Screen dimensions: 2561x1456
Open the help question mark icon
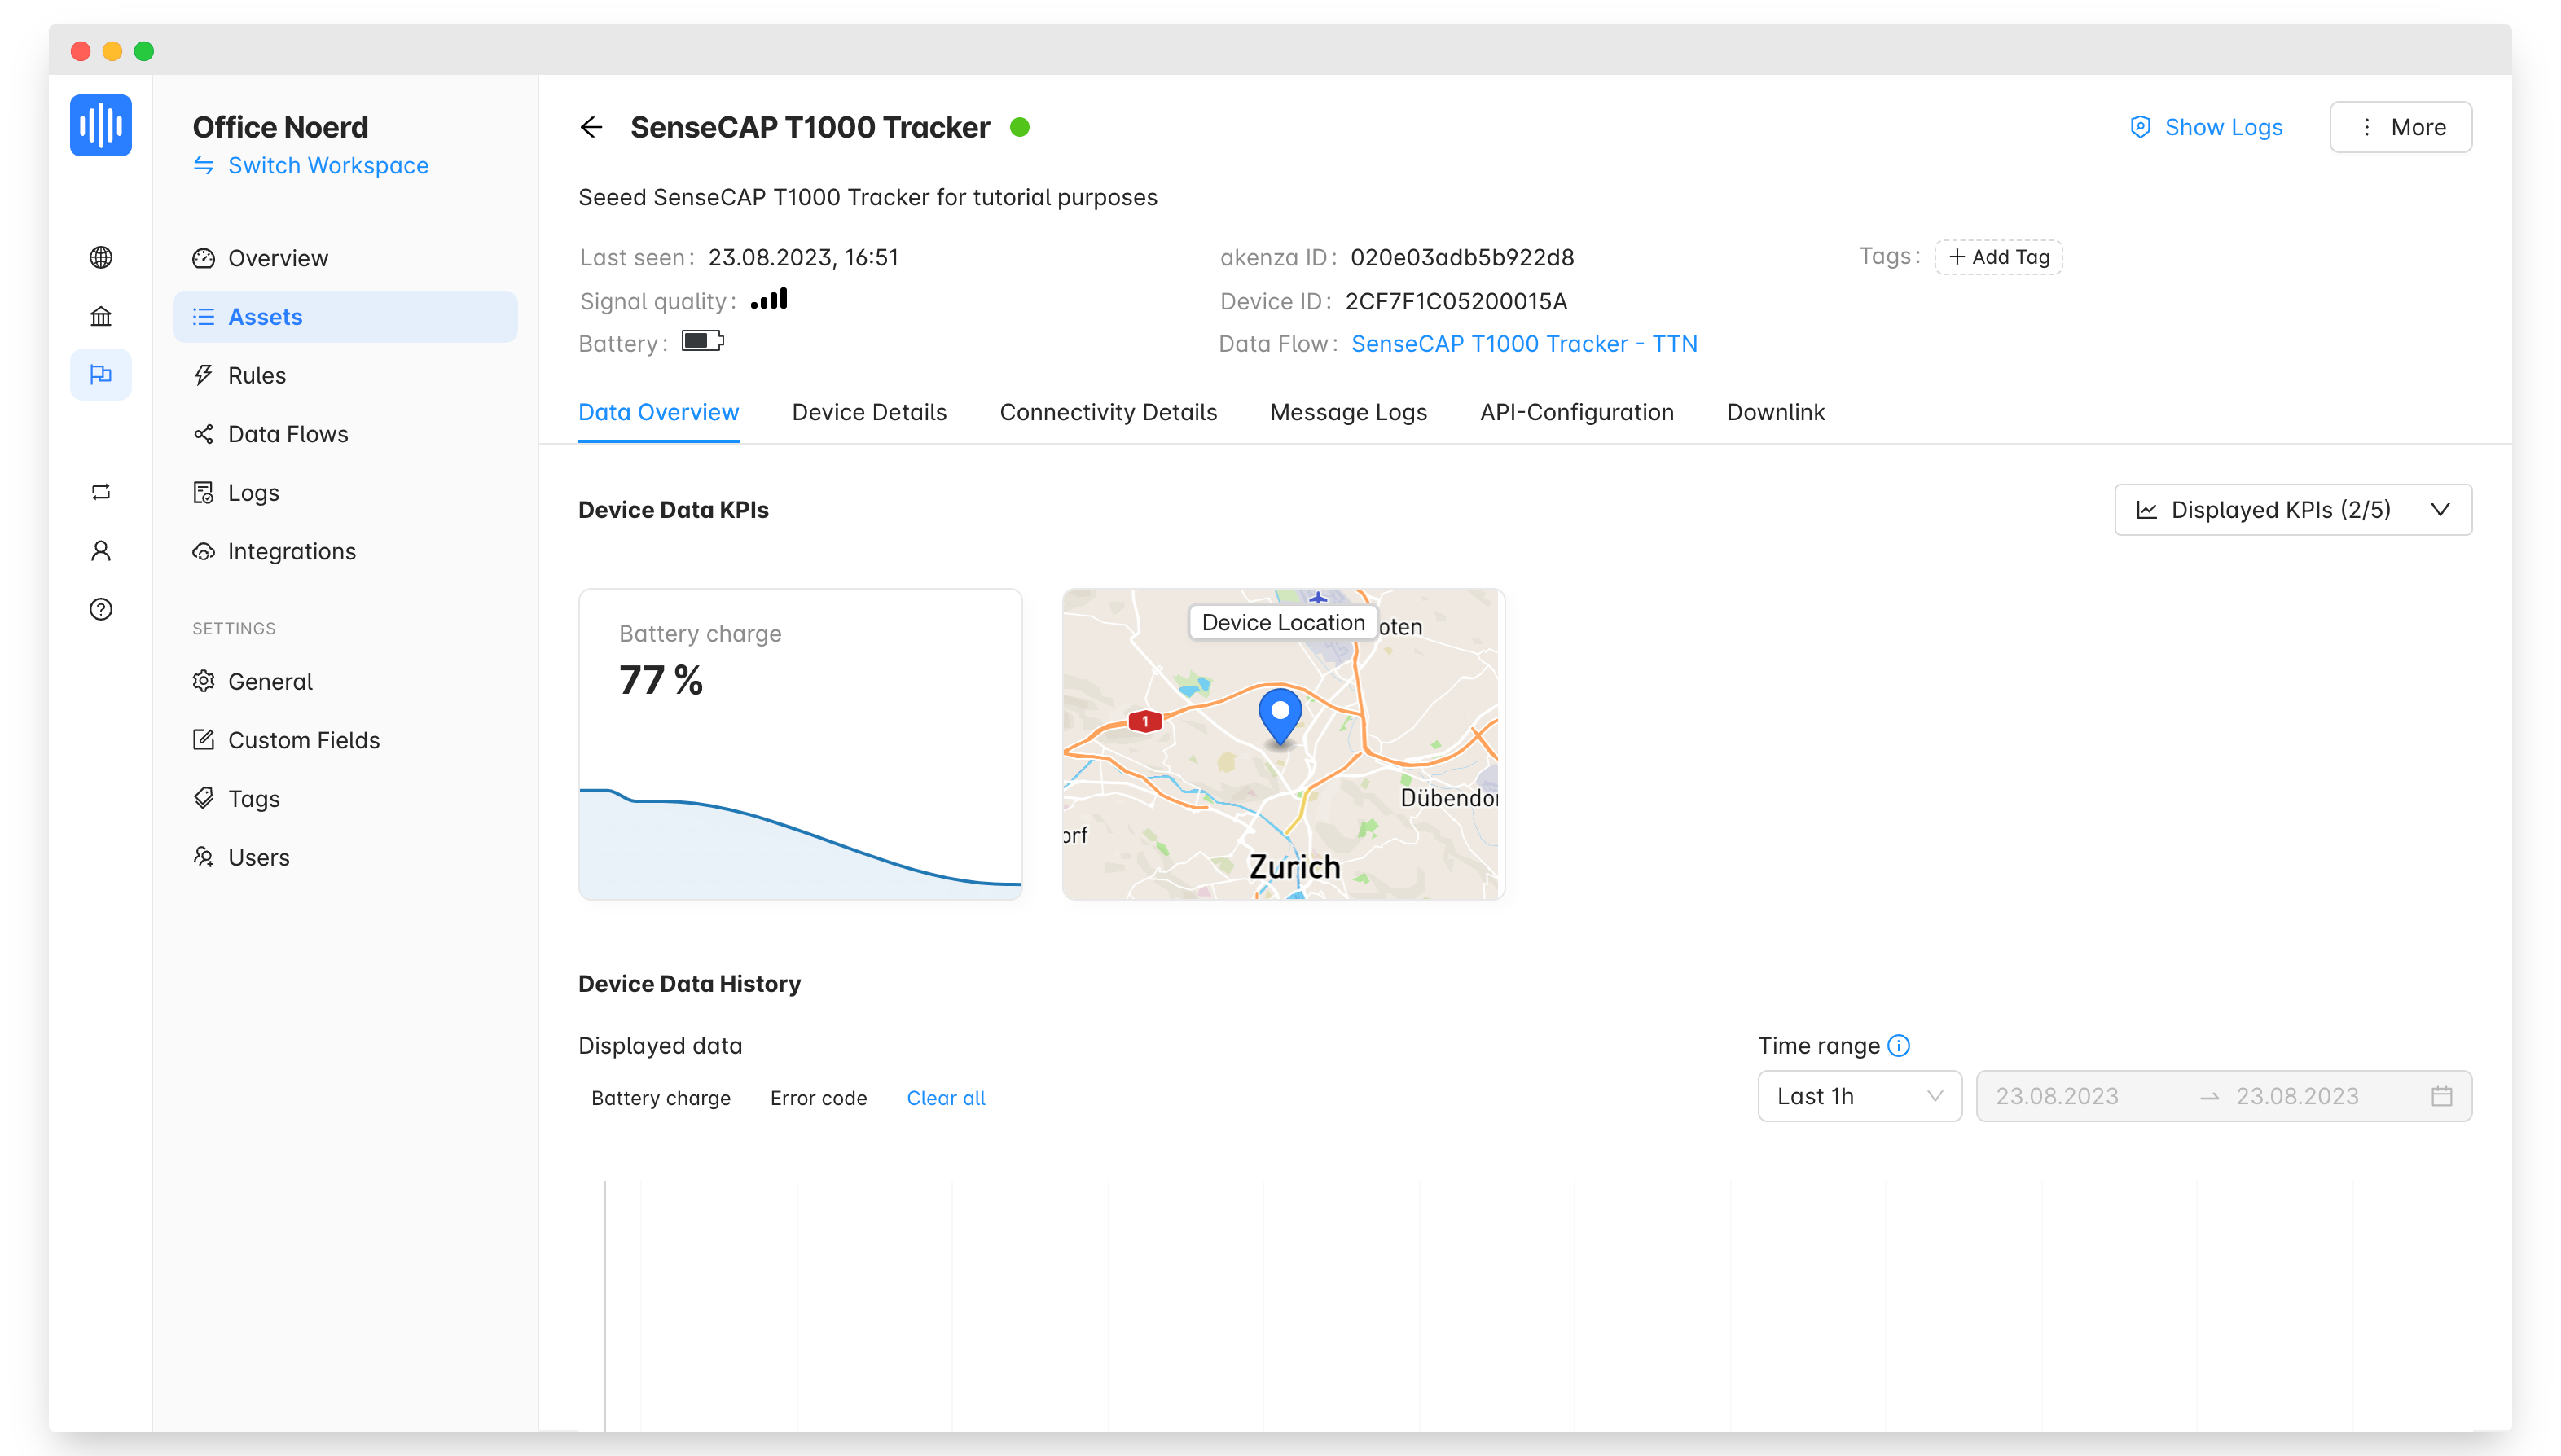(100, 609)
